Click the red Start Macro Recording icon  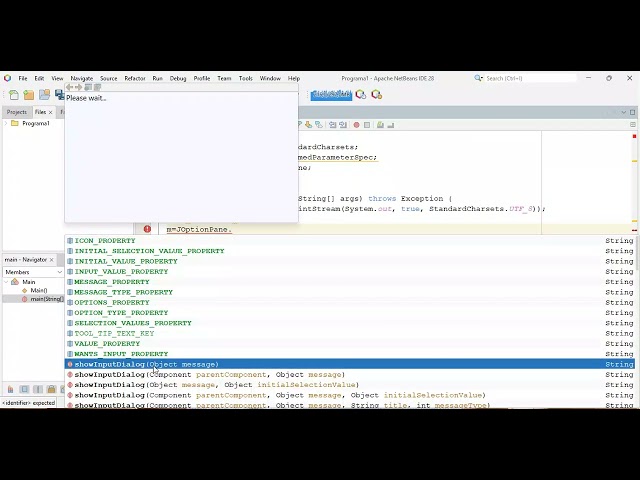coord(356,125)
